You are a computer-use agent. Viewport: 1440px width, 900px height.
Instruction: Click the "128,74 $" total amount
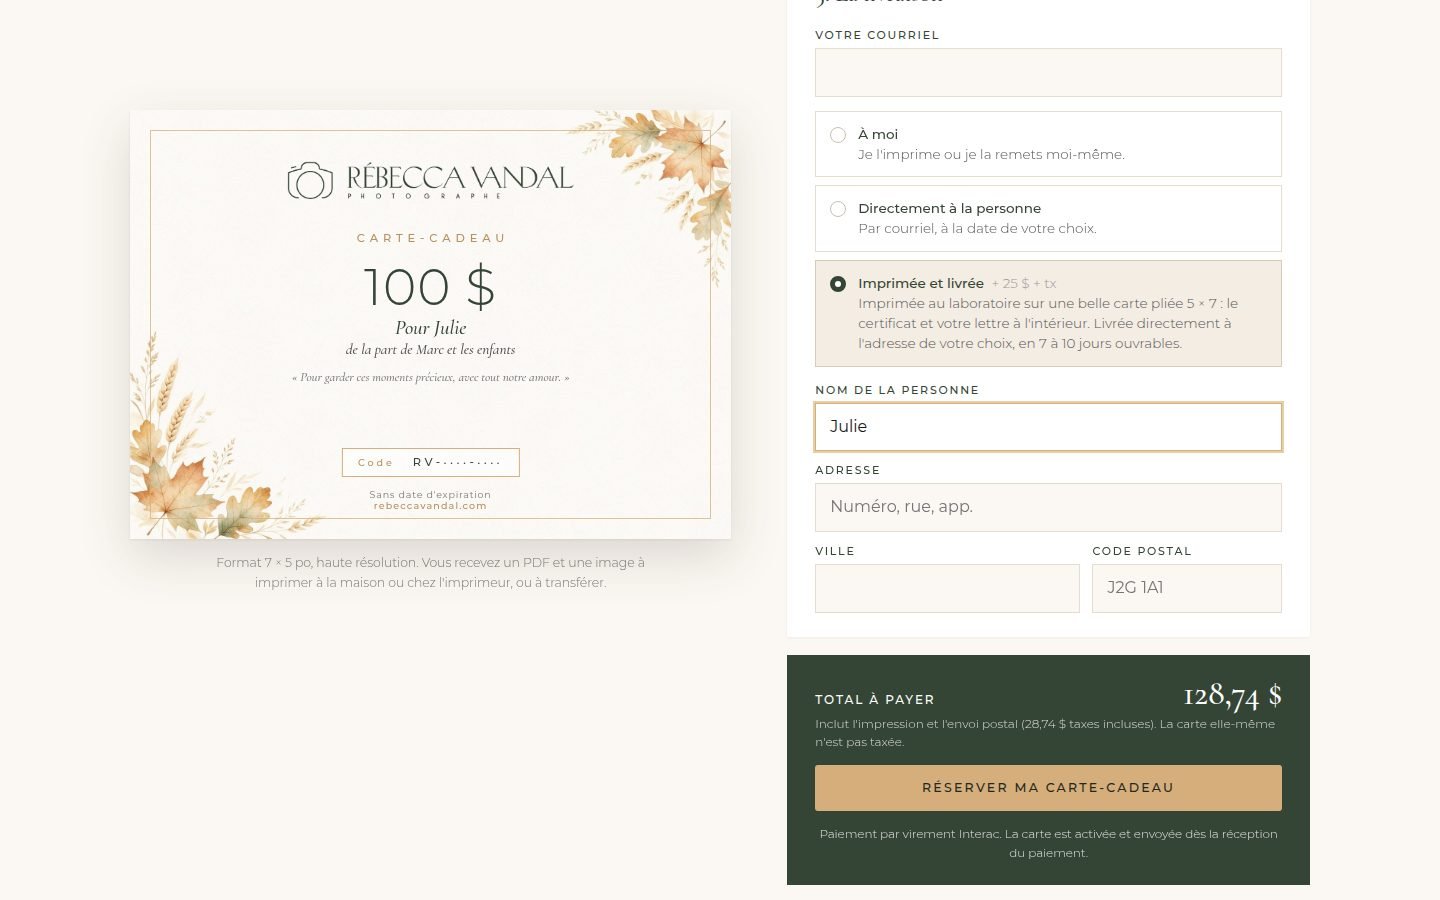click(x=1232, y=695)
